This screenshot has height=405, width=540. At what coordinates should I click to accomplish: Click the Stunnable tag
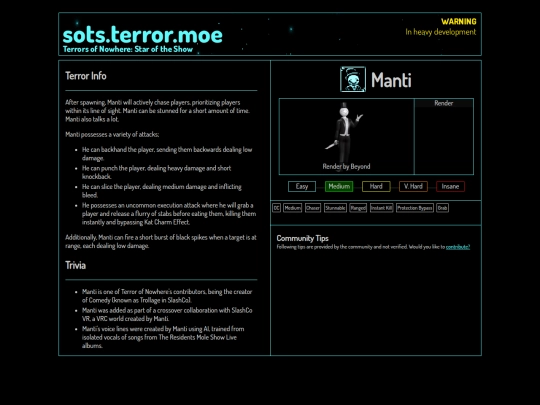click(x=335, y=208)
